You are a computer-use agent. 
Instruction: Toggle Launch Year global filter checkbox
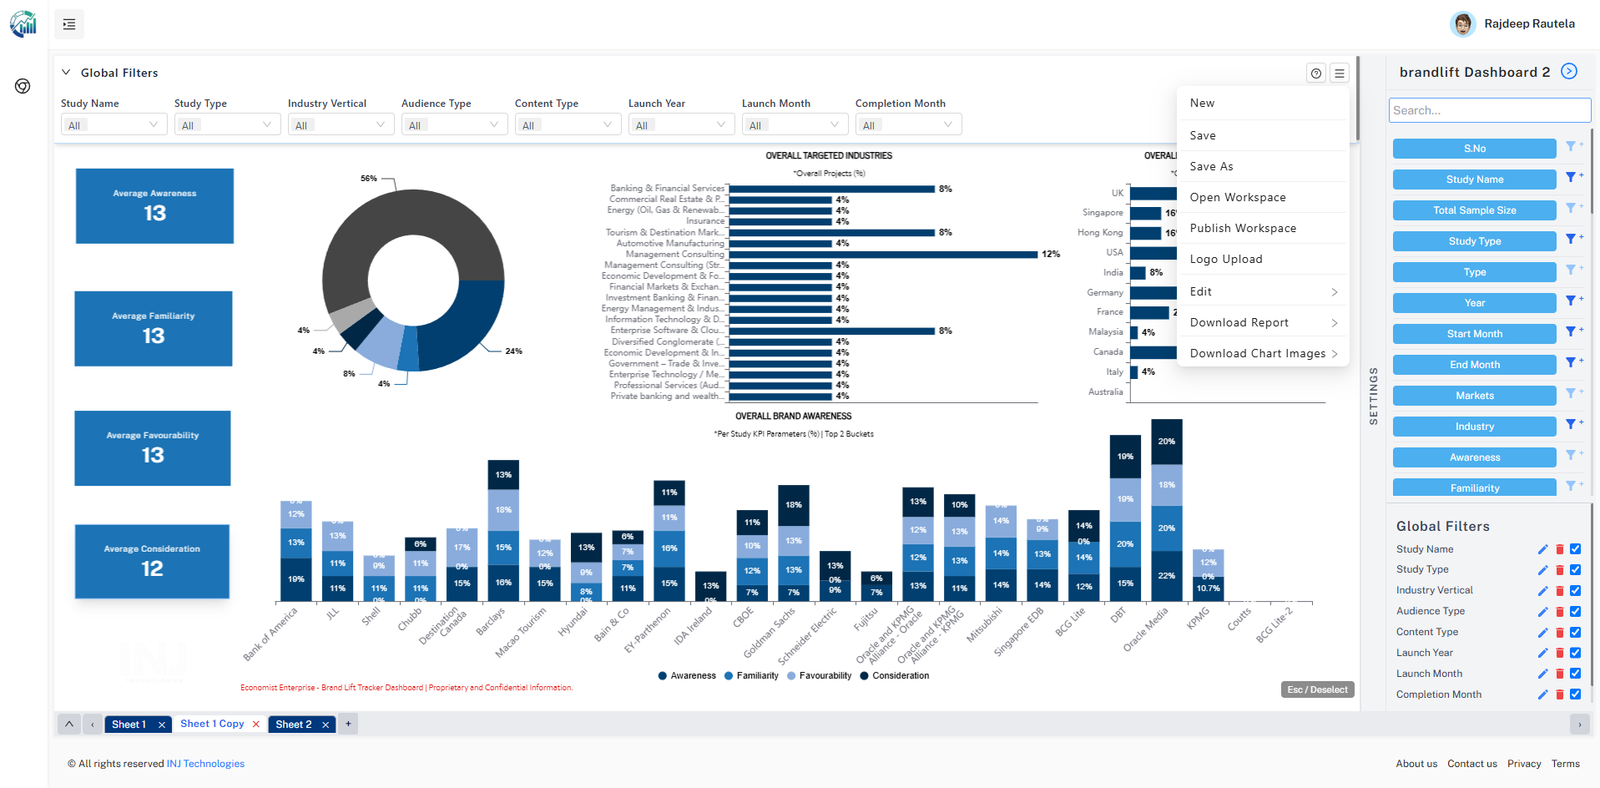click(x=1575, y=653)
